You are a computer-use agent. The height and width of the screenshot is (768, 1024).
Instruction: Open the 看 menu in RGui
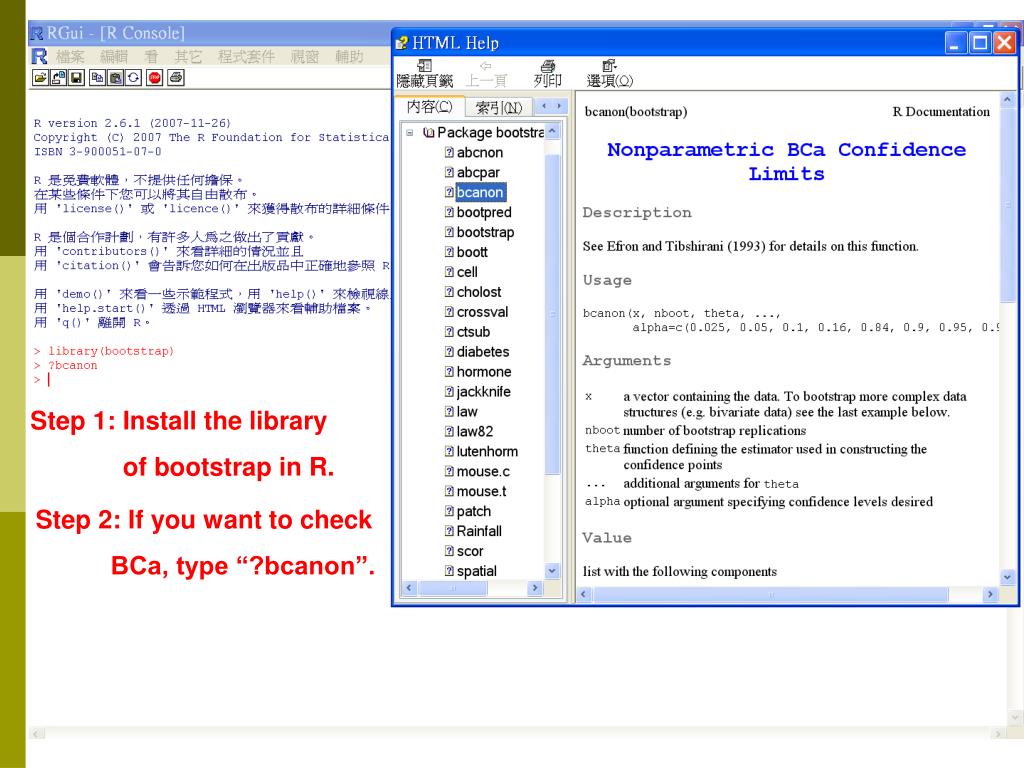click(x=152, y=57)
